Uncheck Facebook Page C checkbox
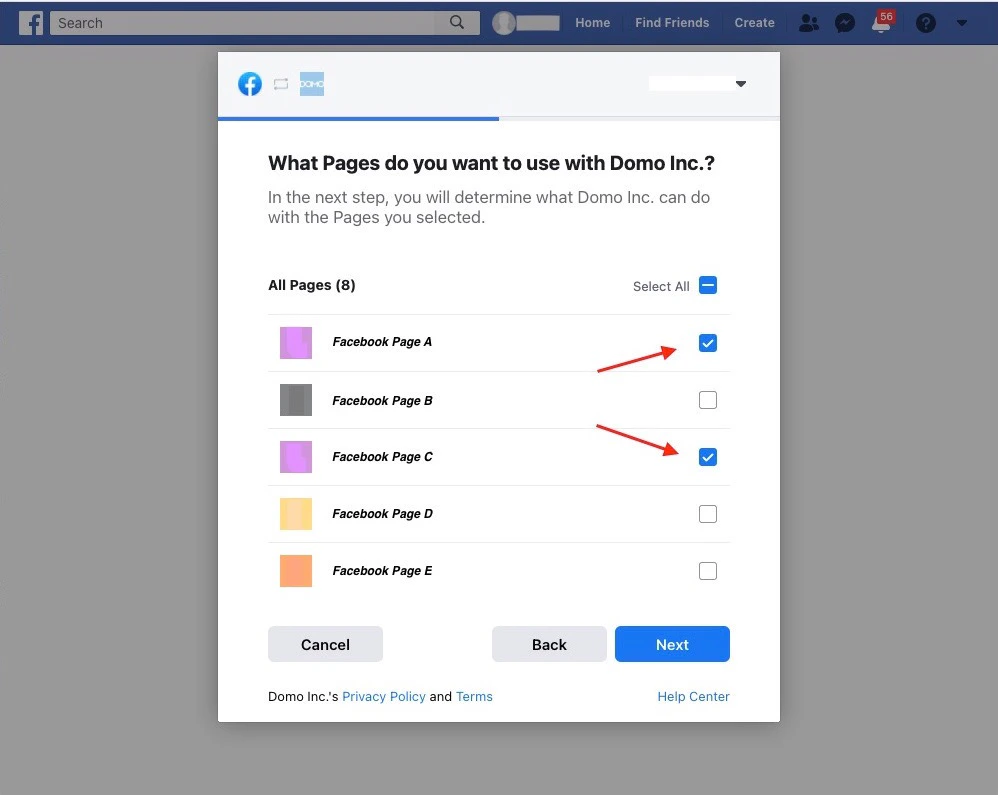 [708, 456]
